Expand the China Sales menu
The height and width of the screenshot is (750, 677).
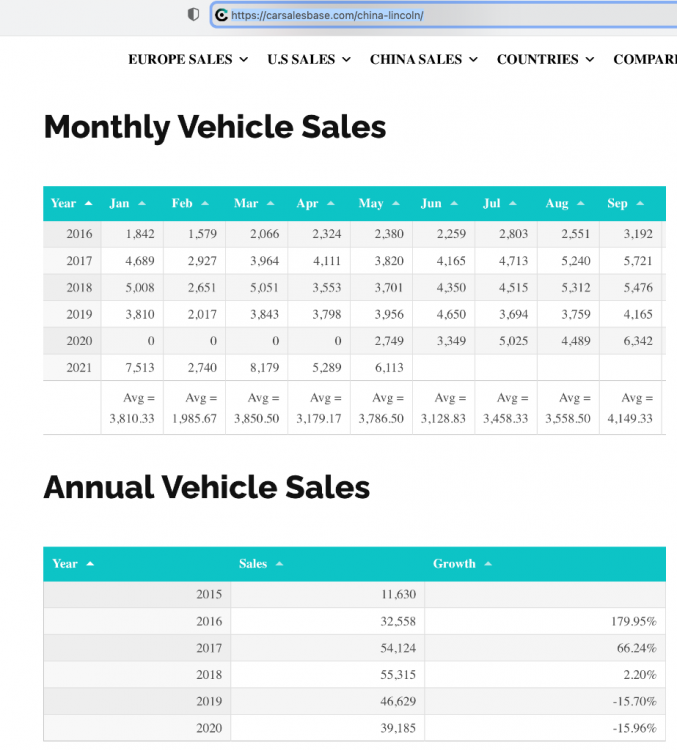pos(424,59)
